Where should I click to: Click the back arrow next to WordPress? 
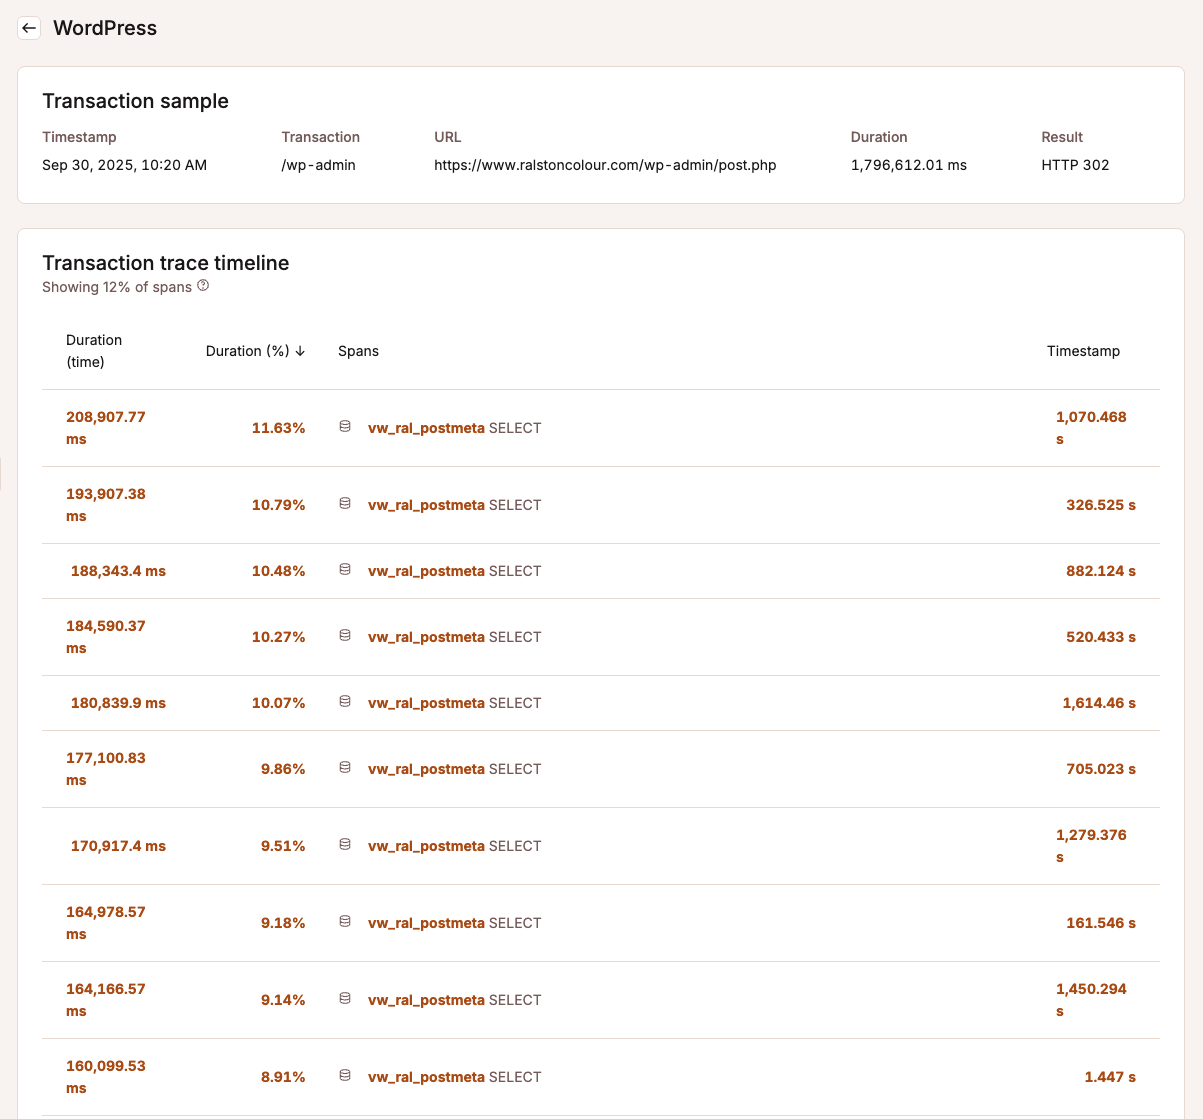pos(29,28)
